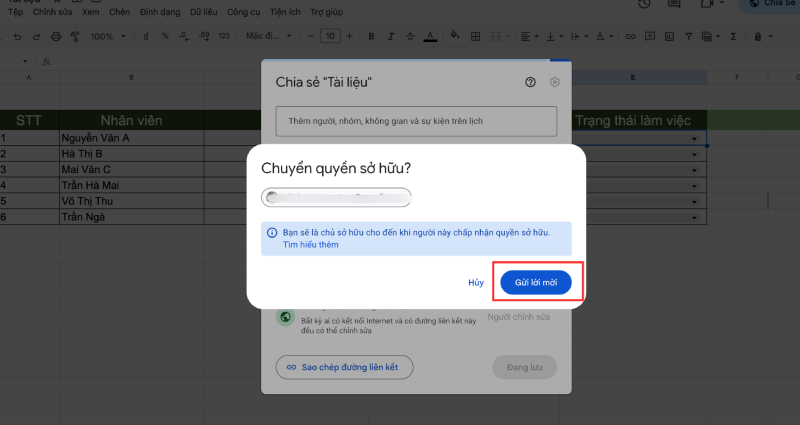Select cell containing Võ Thị Thu

pyautogui.click(x=132, y=201)
